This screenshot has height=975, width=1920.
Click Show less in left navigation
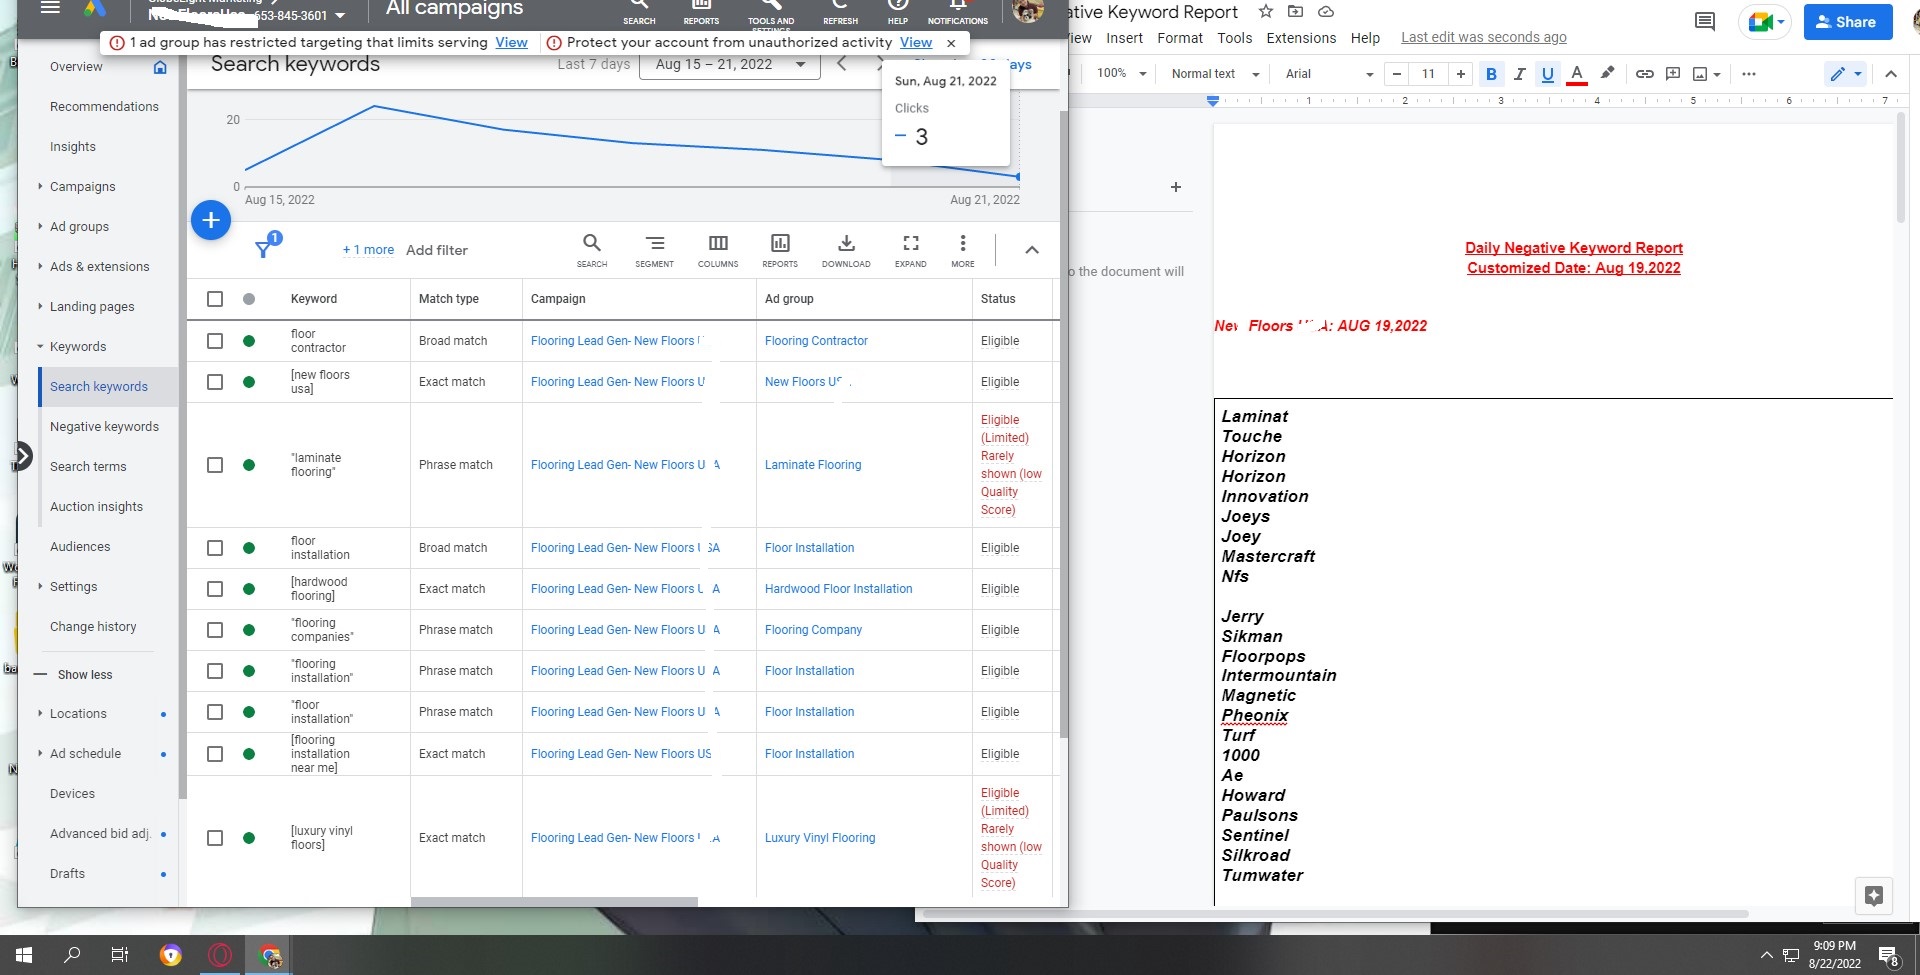(85, 675)
